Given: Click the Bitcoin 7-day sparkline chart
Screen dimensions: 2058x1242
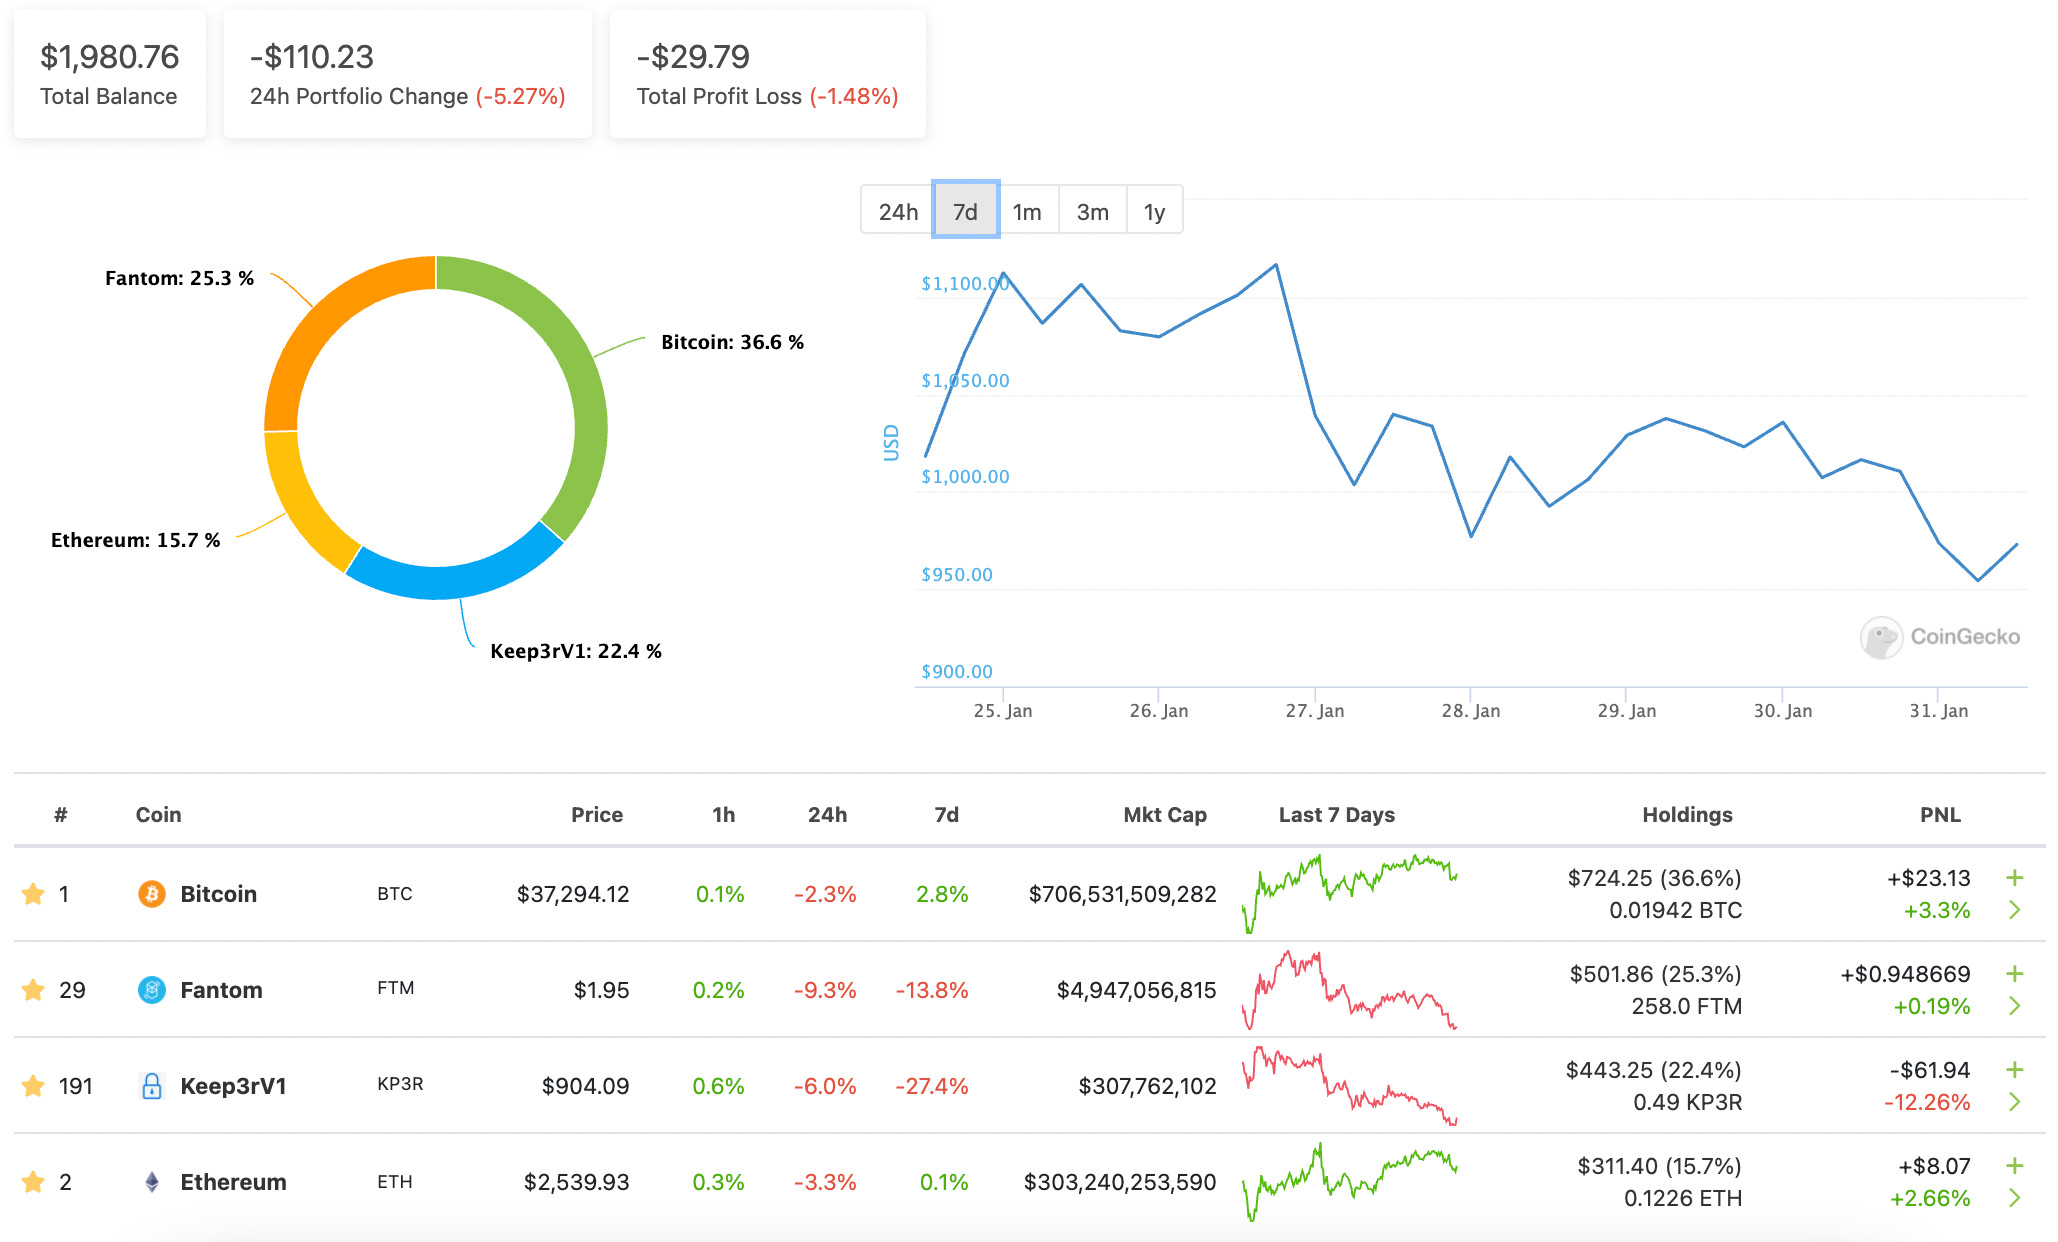Looking at the screenshot, I should 1349,893.
